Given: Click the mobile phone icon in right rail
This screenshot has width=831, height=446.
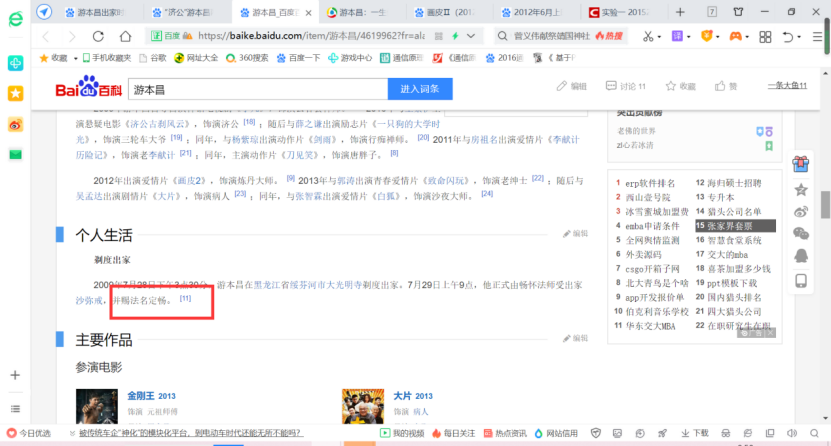Looking at the screenshot, I should tap(801, 280).
